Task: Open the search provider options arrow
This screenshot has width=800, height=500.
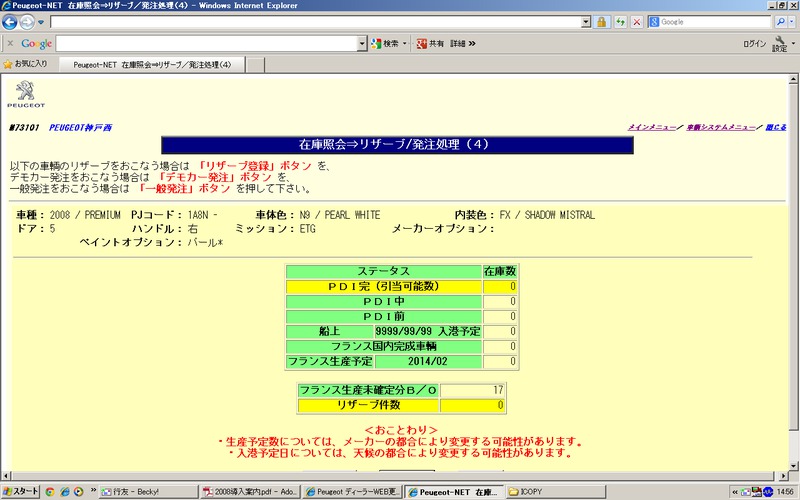Action: (x=792, y=22)
